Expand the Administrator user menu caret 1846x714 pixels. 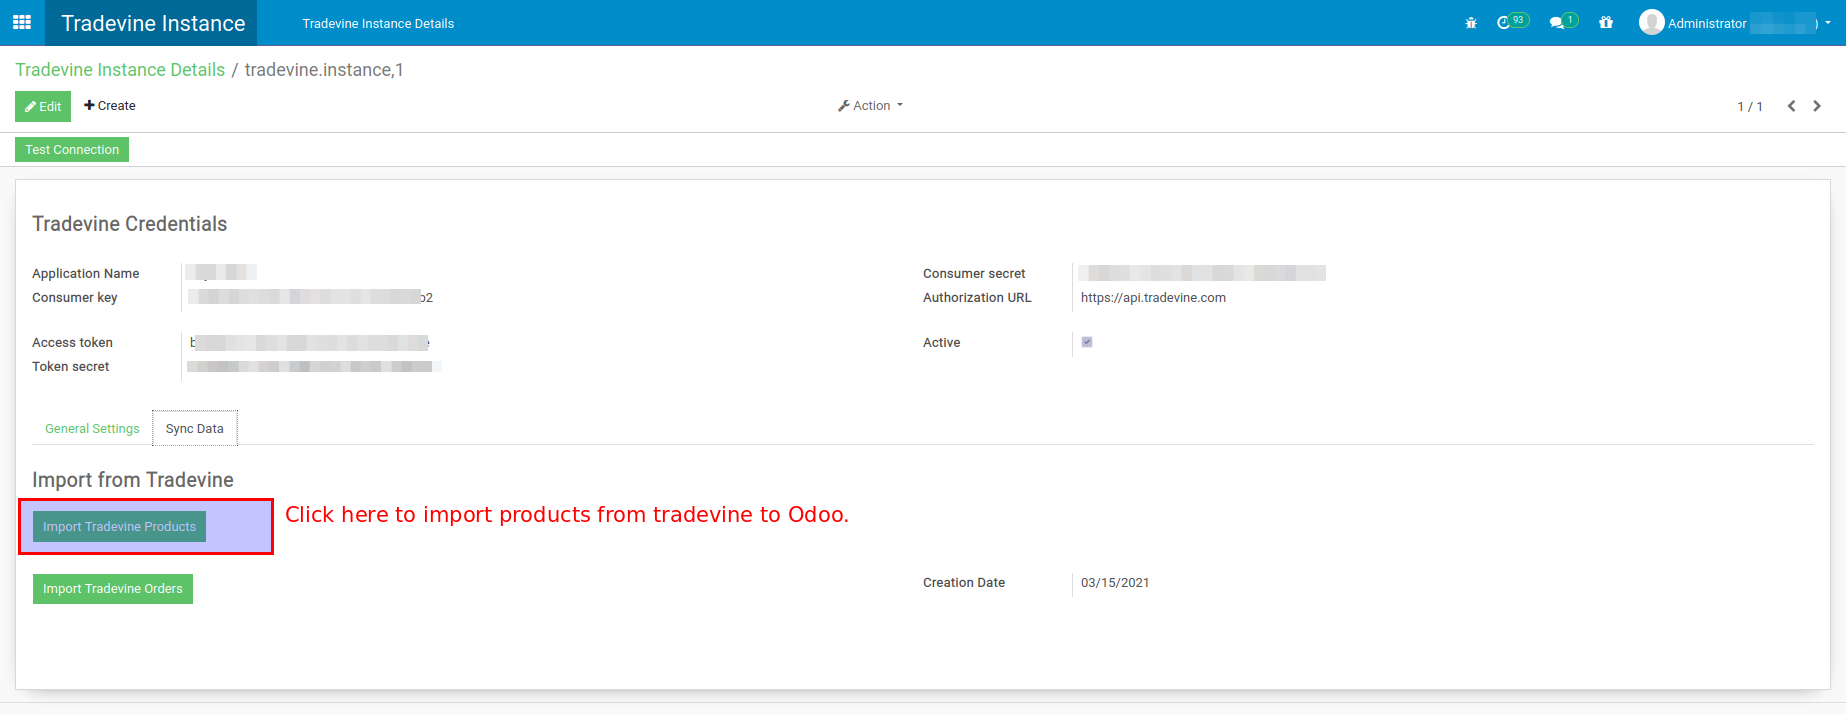tap(1828, 23)
